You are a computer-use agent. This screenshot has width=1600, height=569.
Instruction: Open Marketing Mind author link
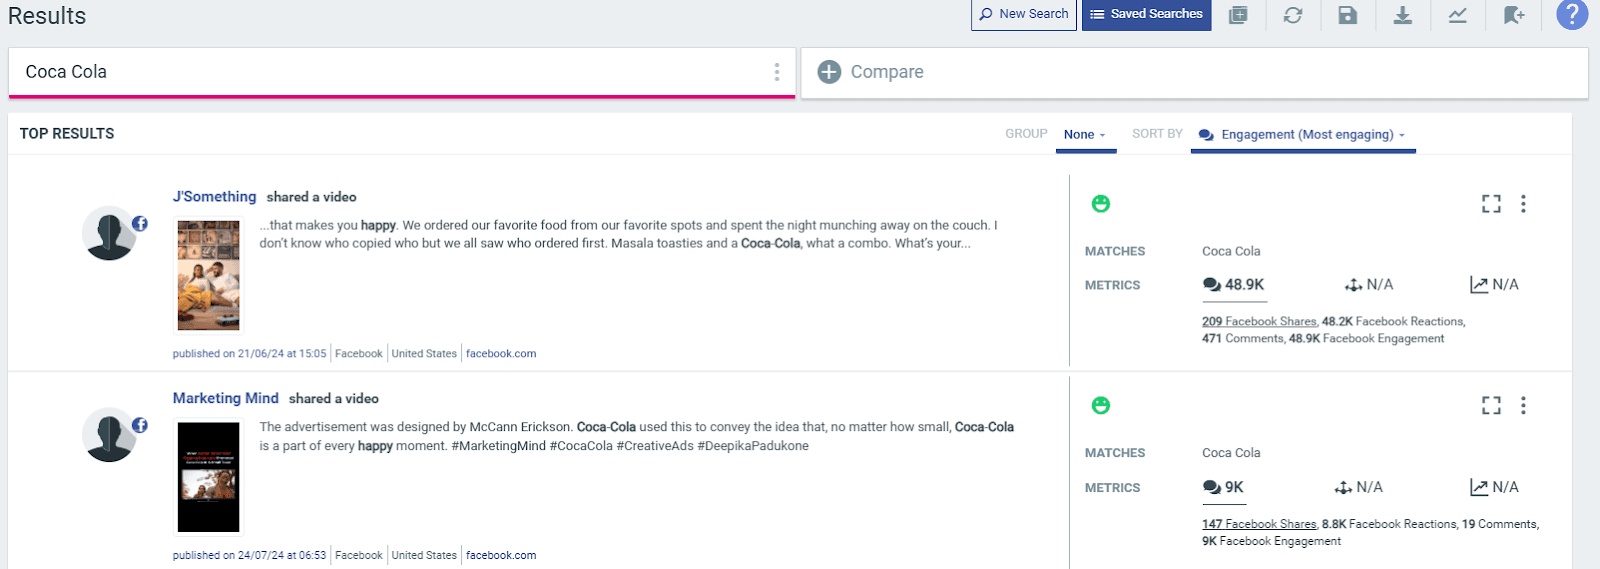pos(225,398)
